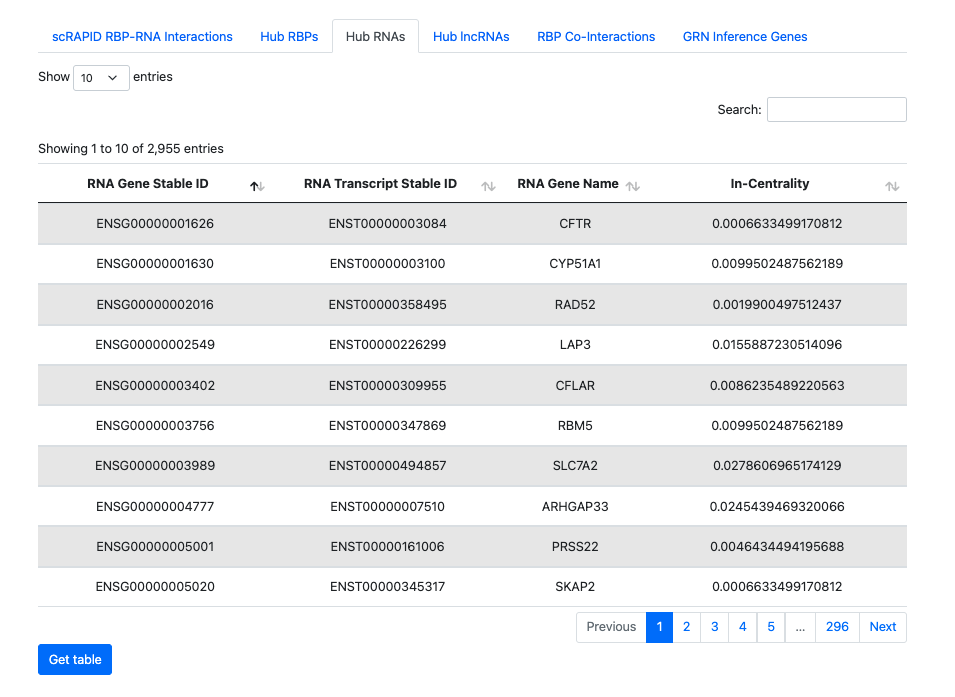Click RNA Transcript Stable ID sort icon
This screenshot has width=955, height=697.
pos(488,186)
